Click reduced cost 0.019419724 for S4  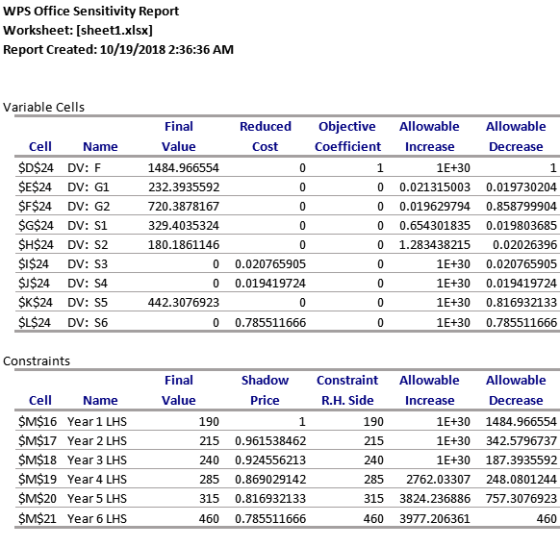click(270, 283)
